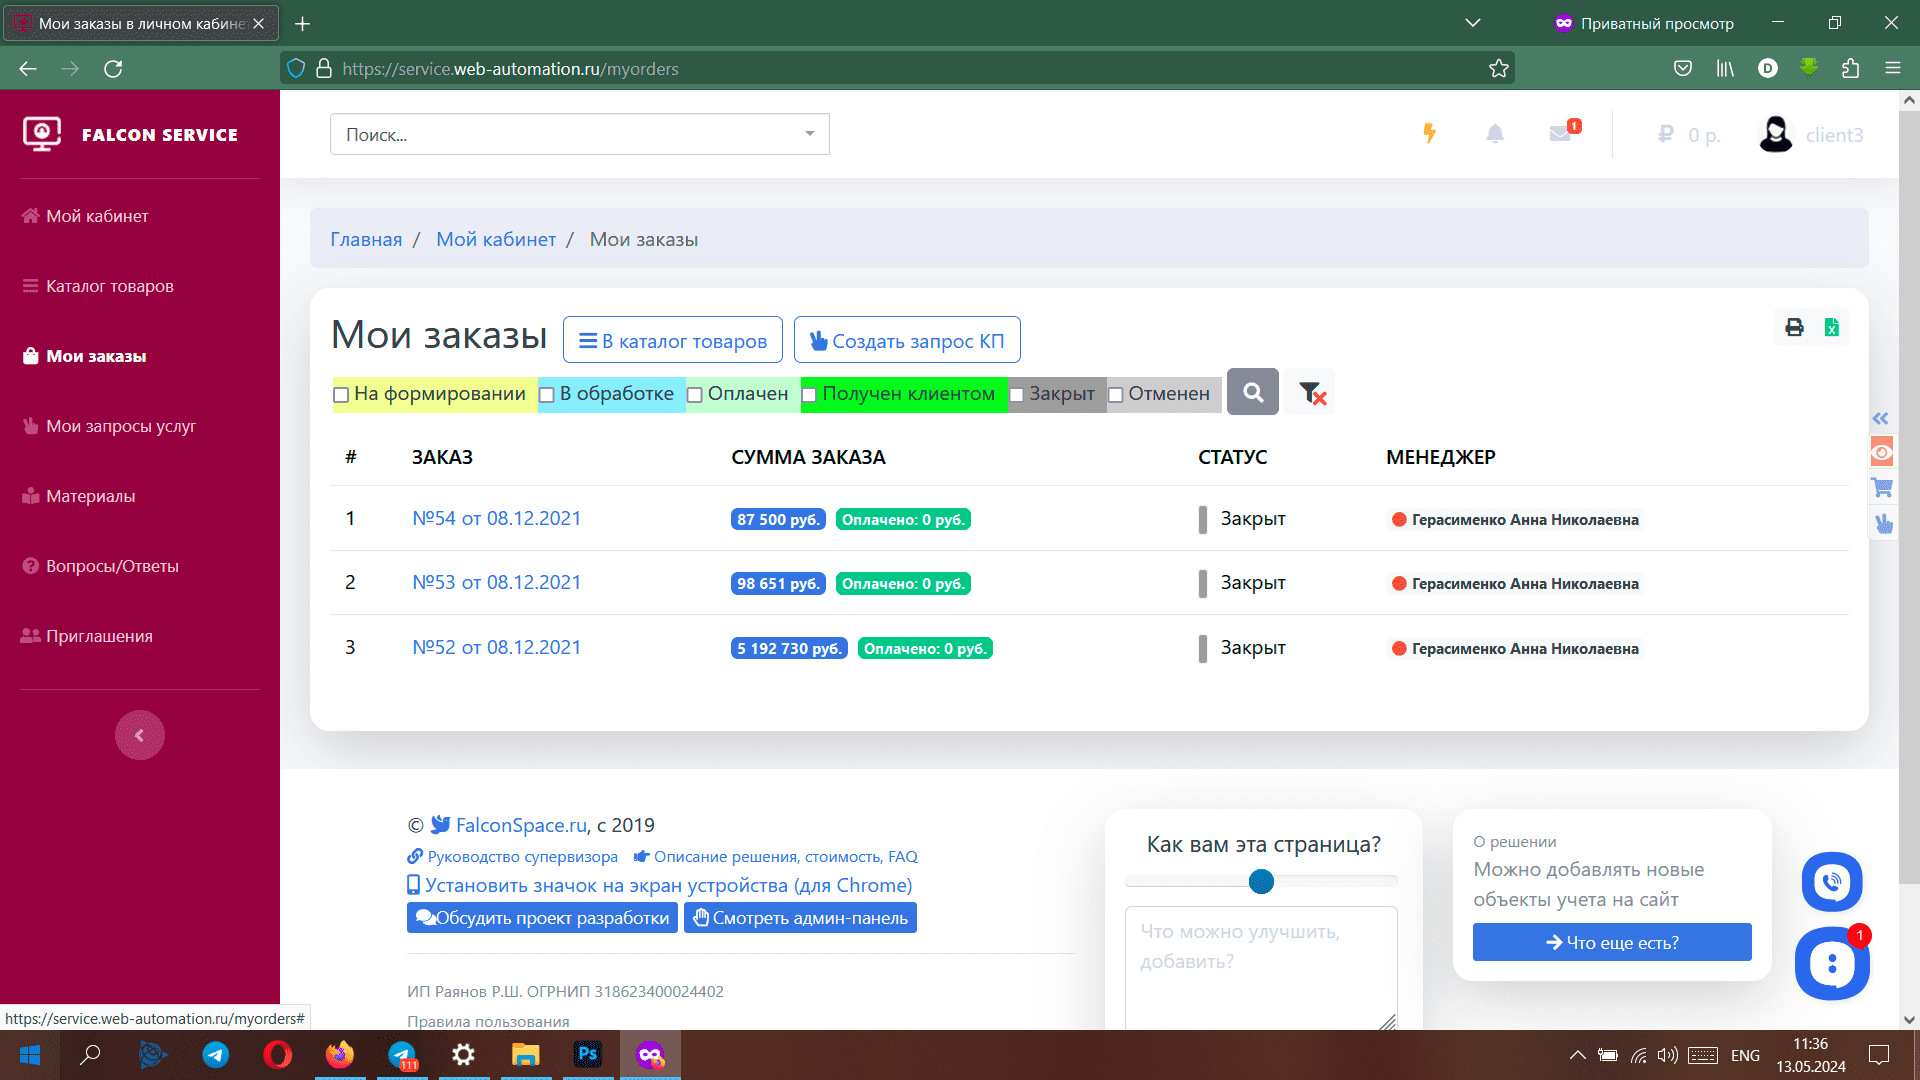Image resolution: width=1920 pixels, height=1080 pixels.
Task: Open 'Каталог товаров' in sidebar menu
Action: [x=109, y=286]
